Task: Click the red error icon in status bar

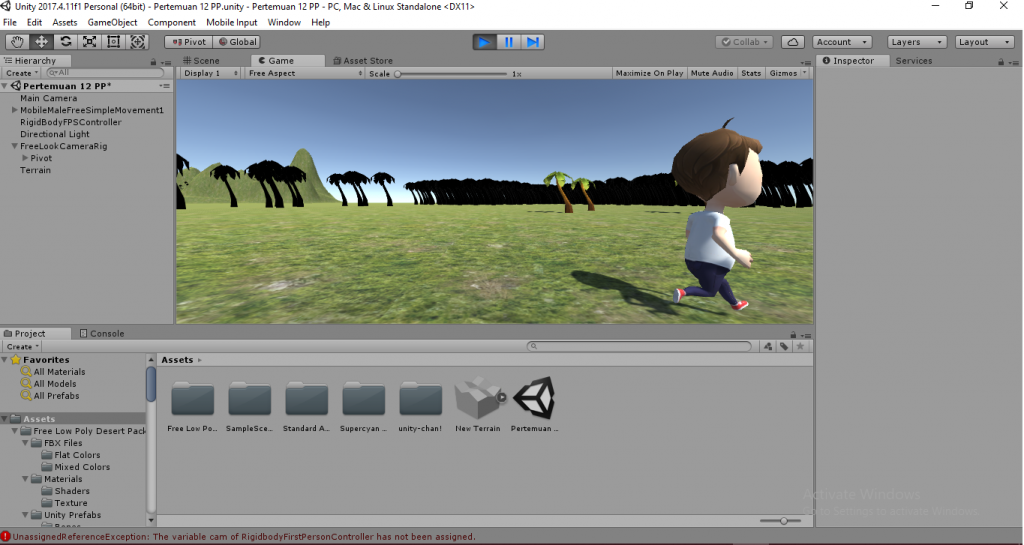Action: [x=6, y=537]
